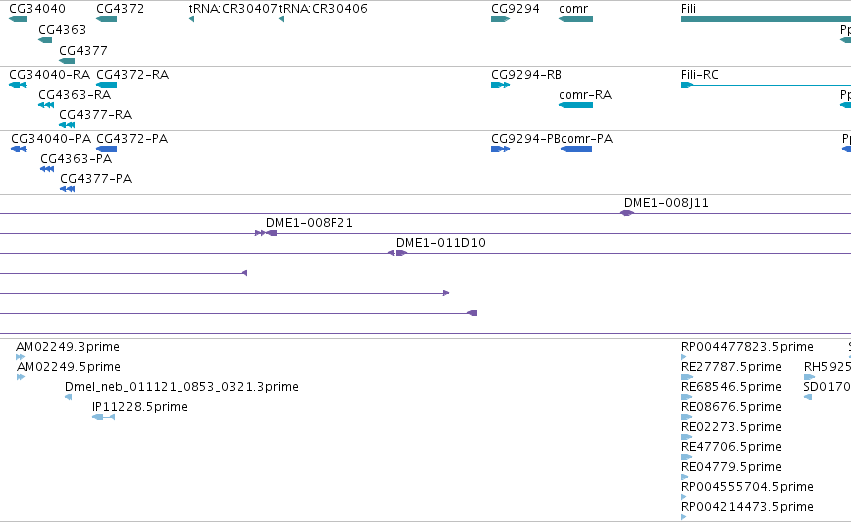Select the CG4377-PA protein glyph
Viewport: 851px width, 522px height.
[x=67, y=189]
